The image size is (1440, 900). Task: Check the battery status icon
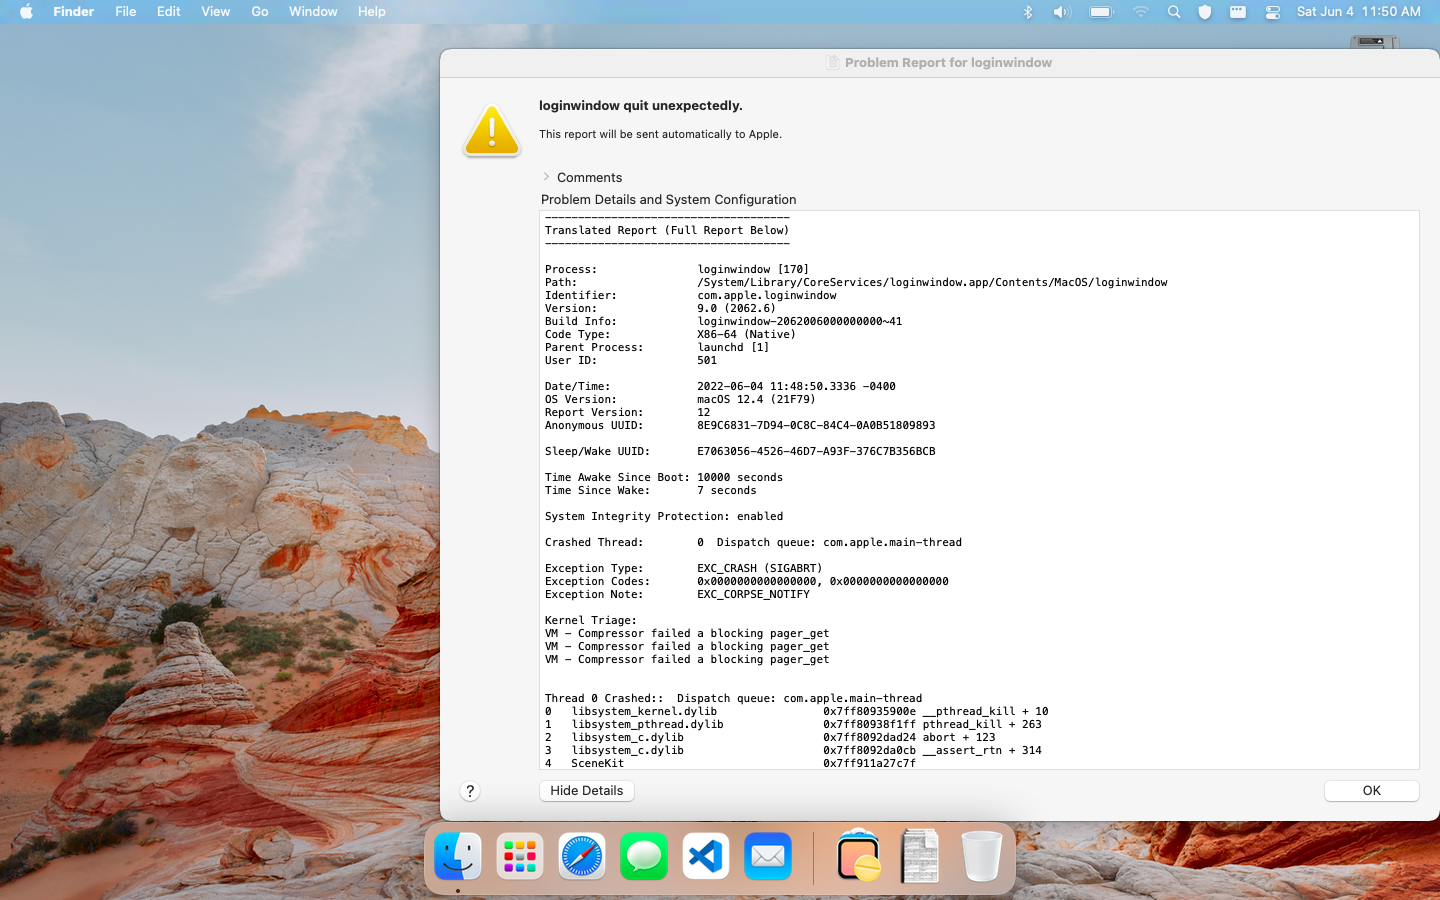coord(1101,12)
